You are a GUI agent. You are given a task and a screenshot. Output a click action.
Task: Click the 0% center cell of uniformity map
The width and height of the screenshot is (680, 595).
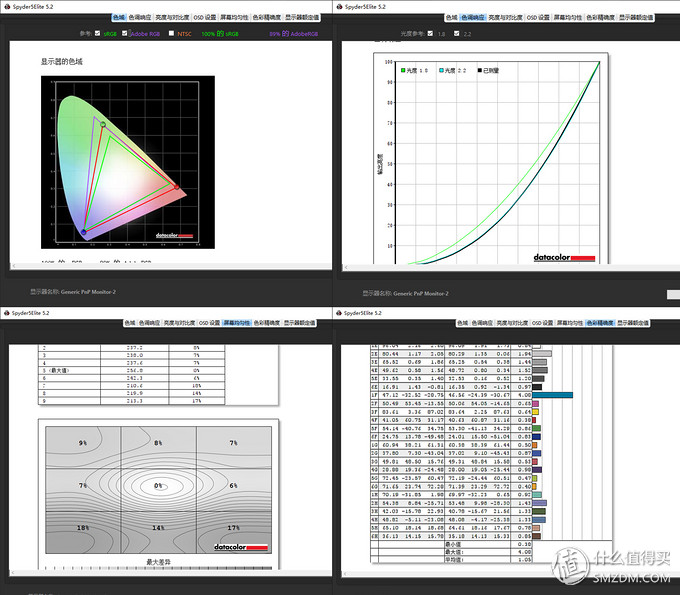tap(157, 485)
